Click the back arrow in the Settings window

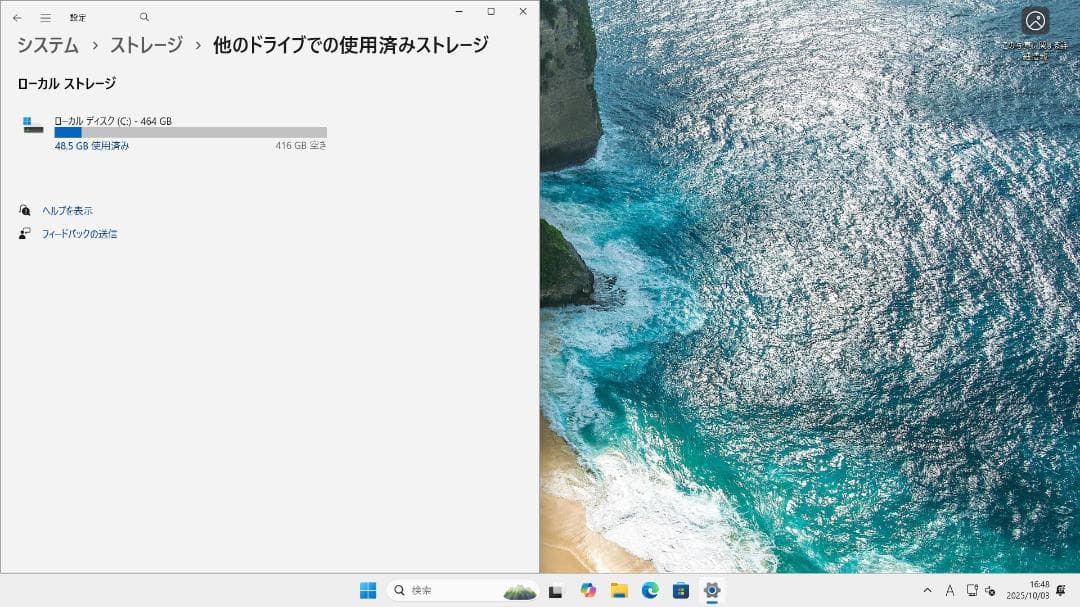point(18,17)
